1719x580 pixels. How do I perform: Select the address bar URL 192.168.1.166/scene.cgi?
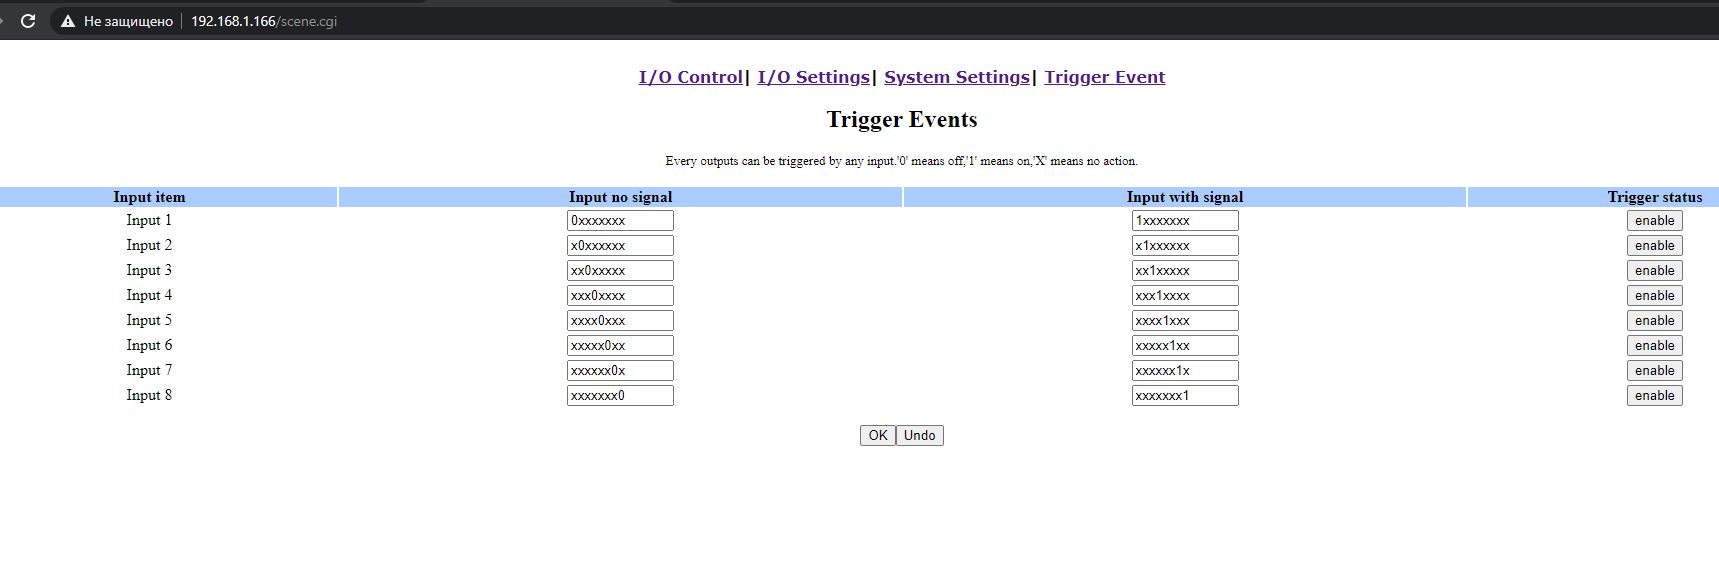tap(264, 21)
